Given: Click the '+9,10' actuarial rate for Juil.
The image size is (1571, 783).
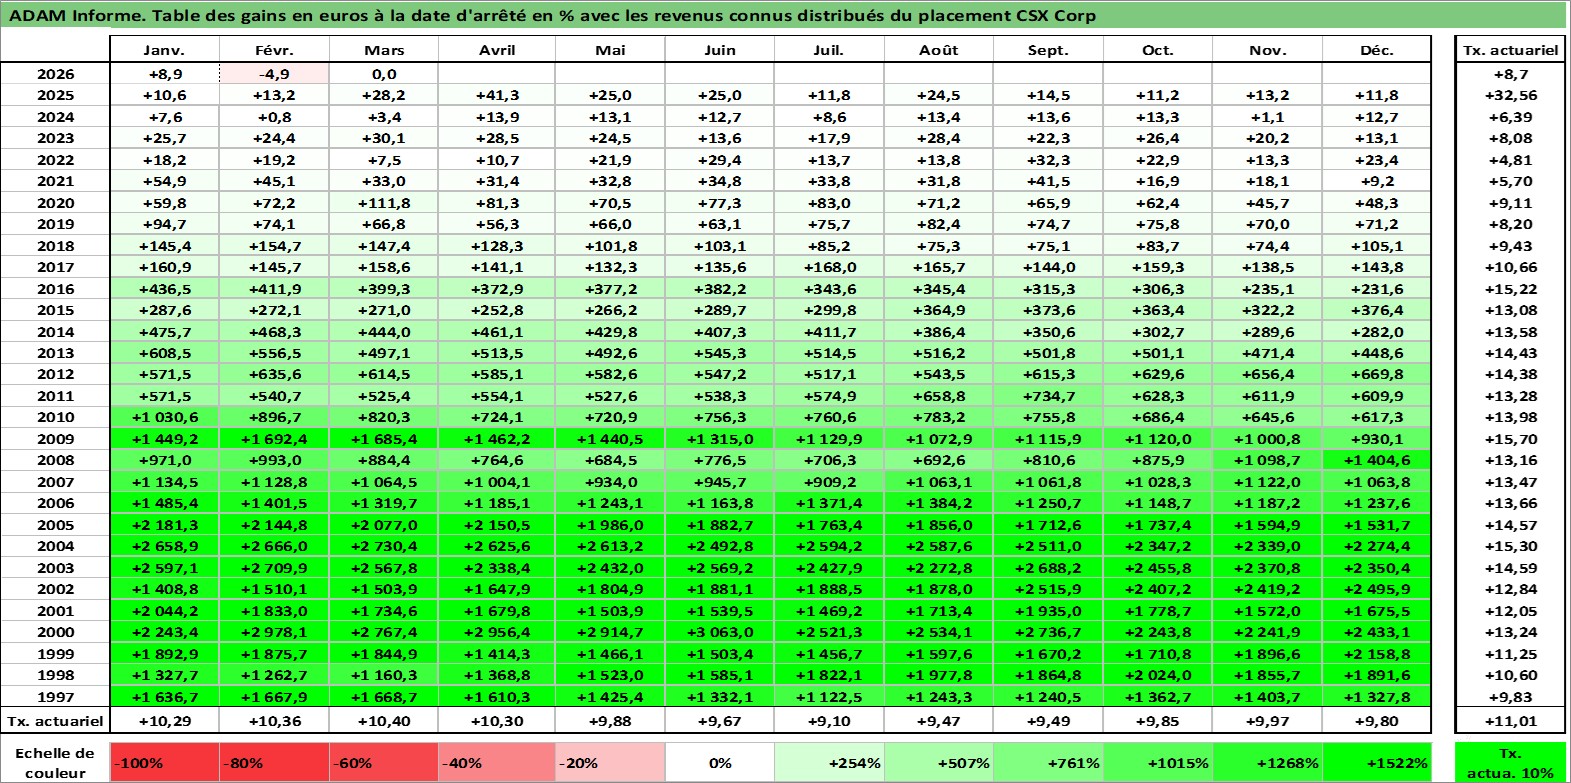Looking at the screenshot, I should click(829, 721).
